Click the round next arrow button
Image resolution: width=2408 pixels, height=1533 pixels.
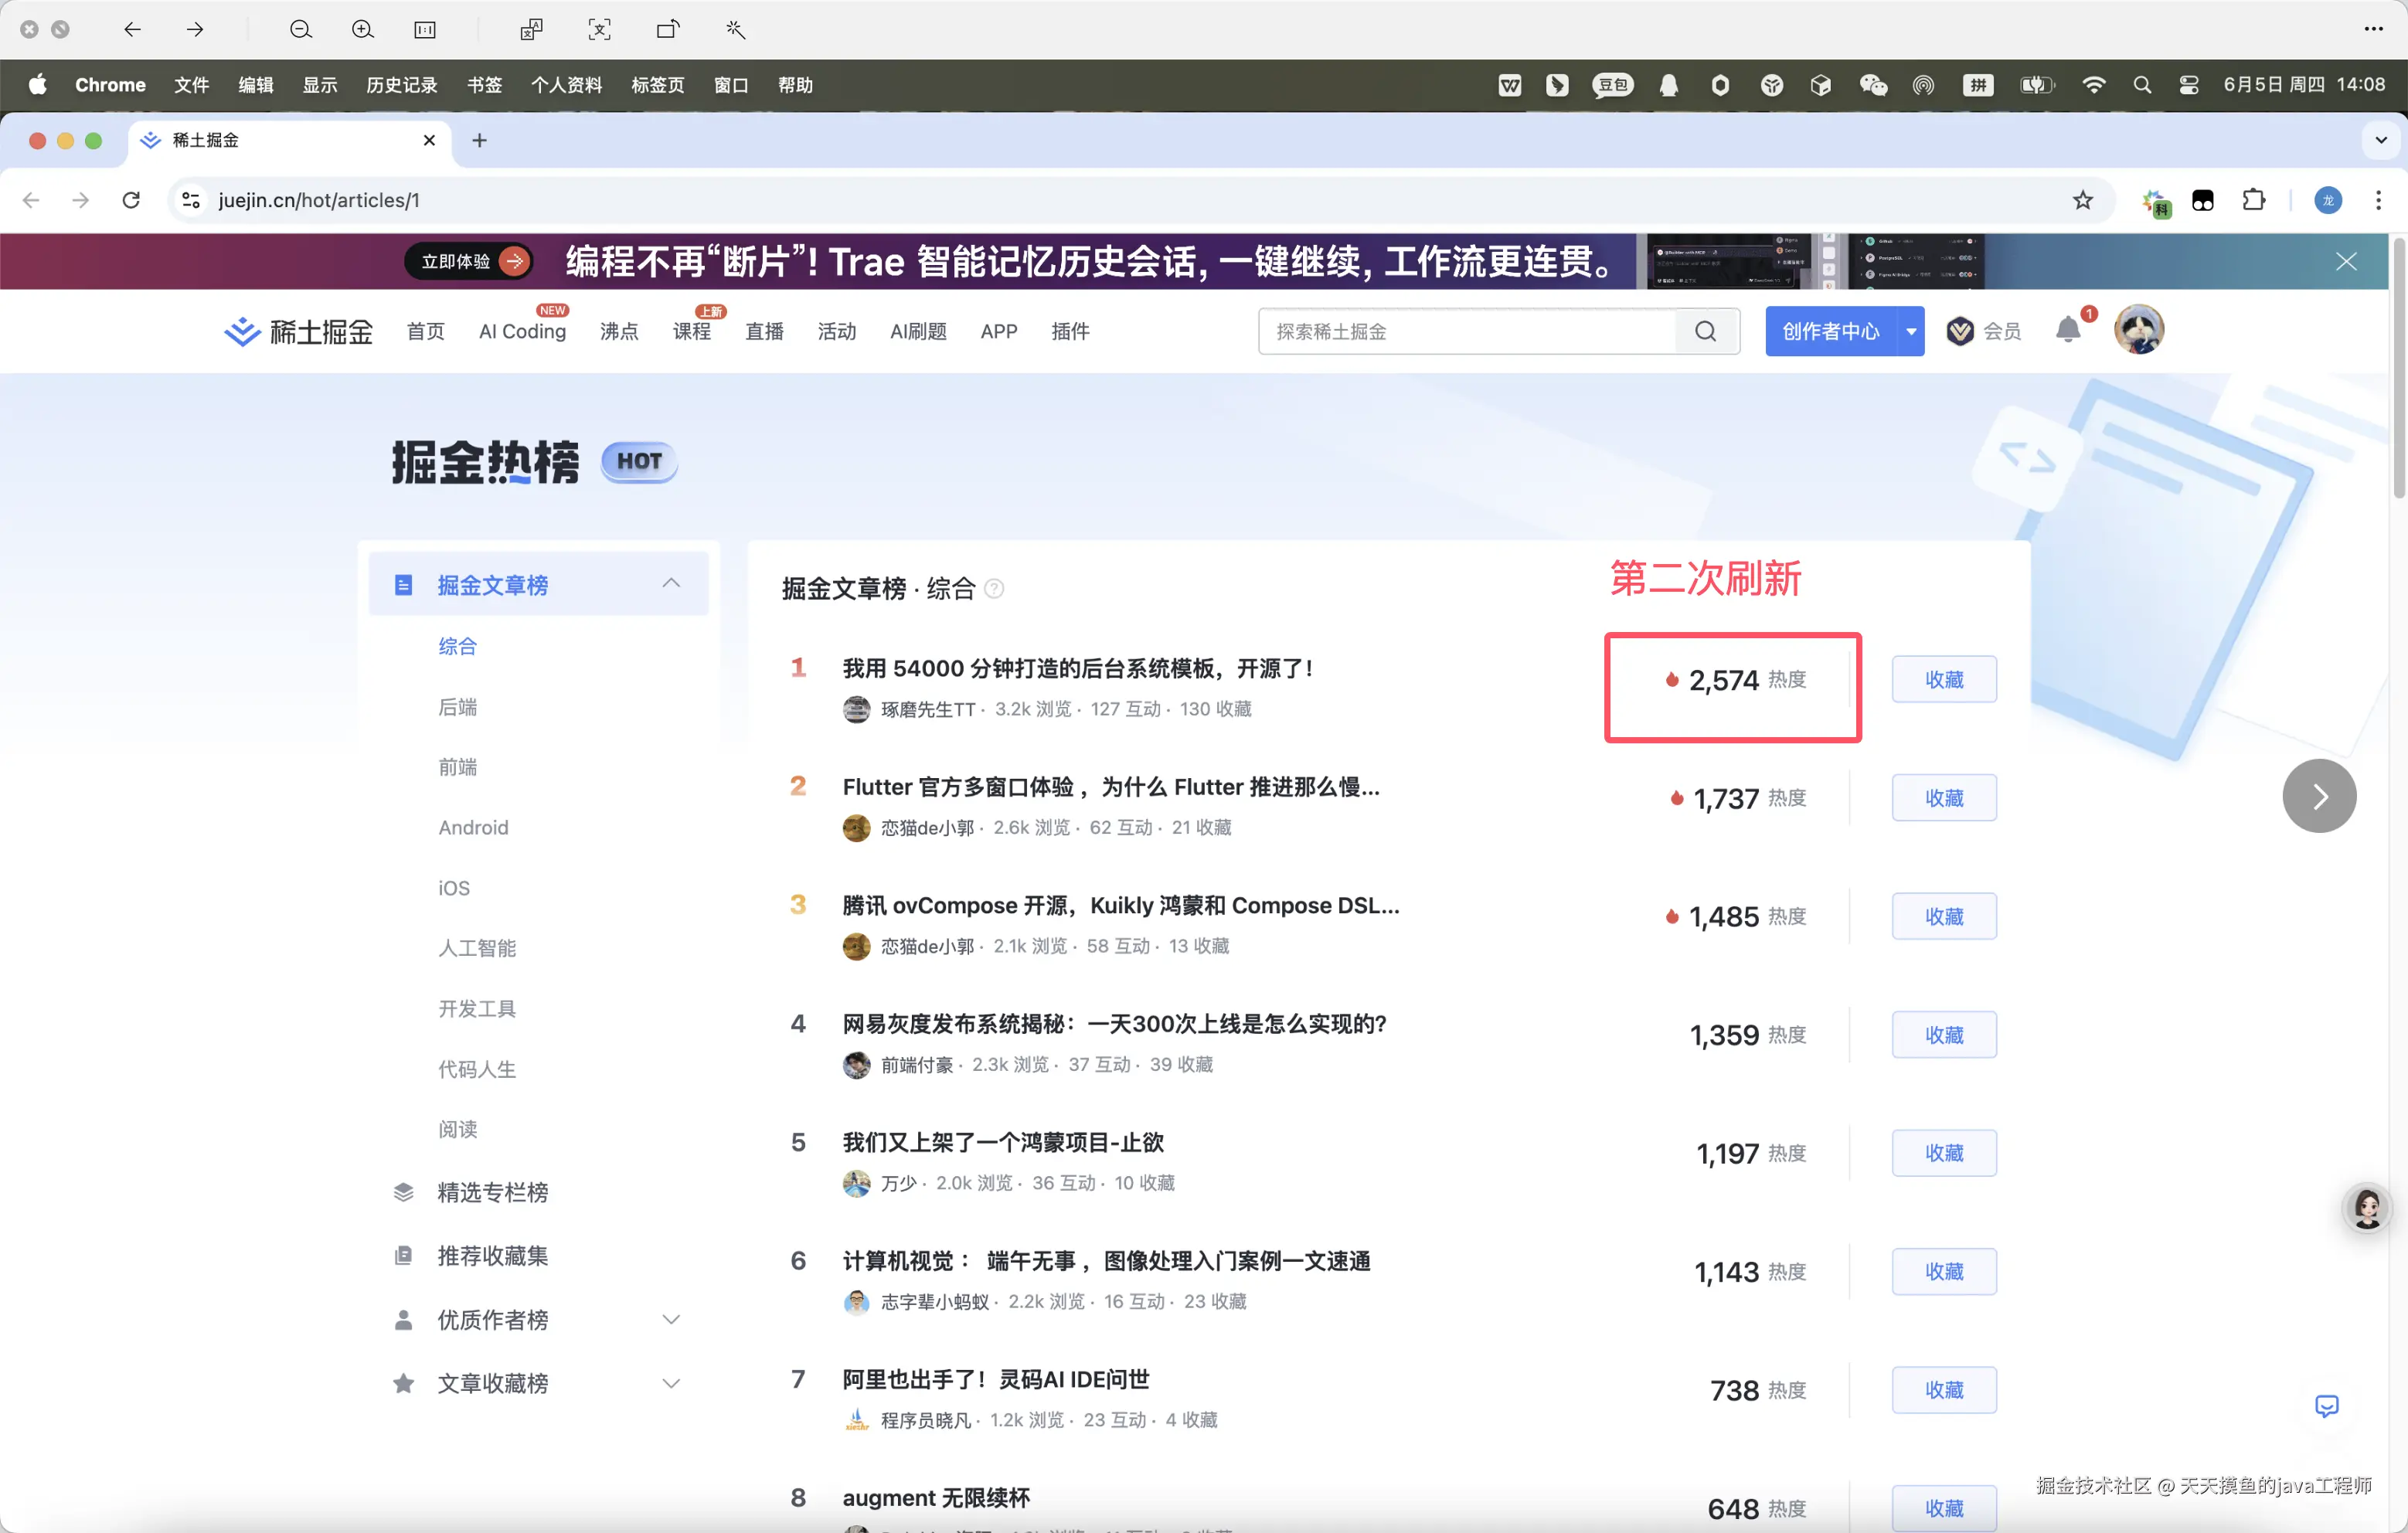point(2319,796)
